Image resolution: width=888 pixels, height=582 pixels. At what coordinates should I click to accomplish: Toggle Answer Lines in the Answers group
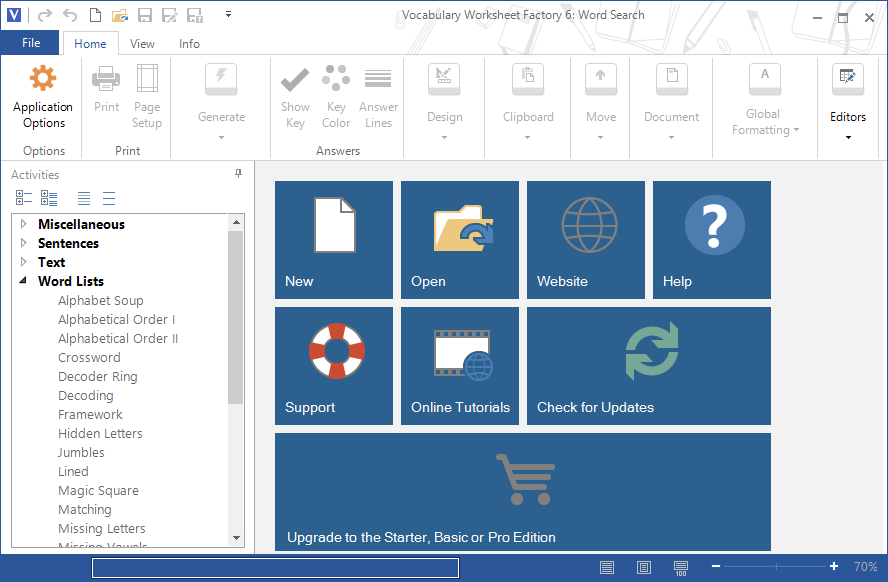[378, 97]
